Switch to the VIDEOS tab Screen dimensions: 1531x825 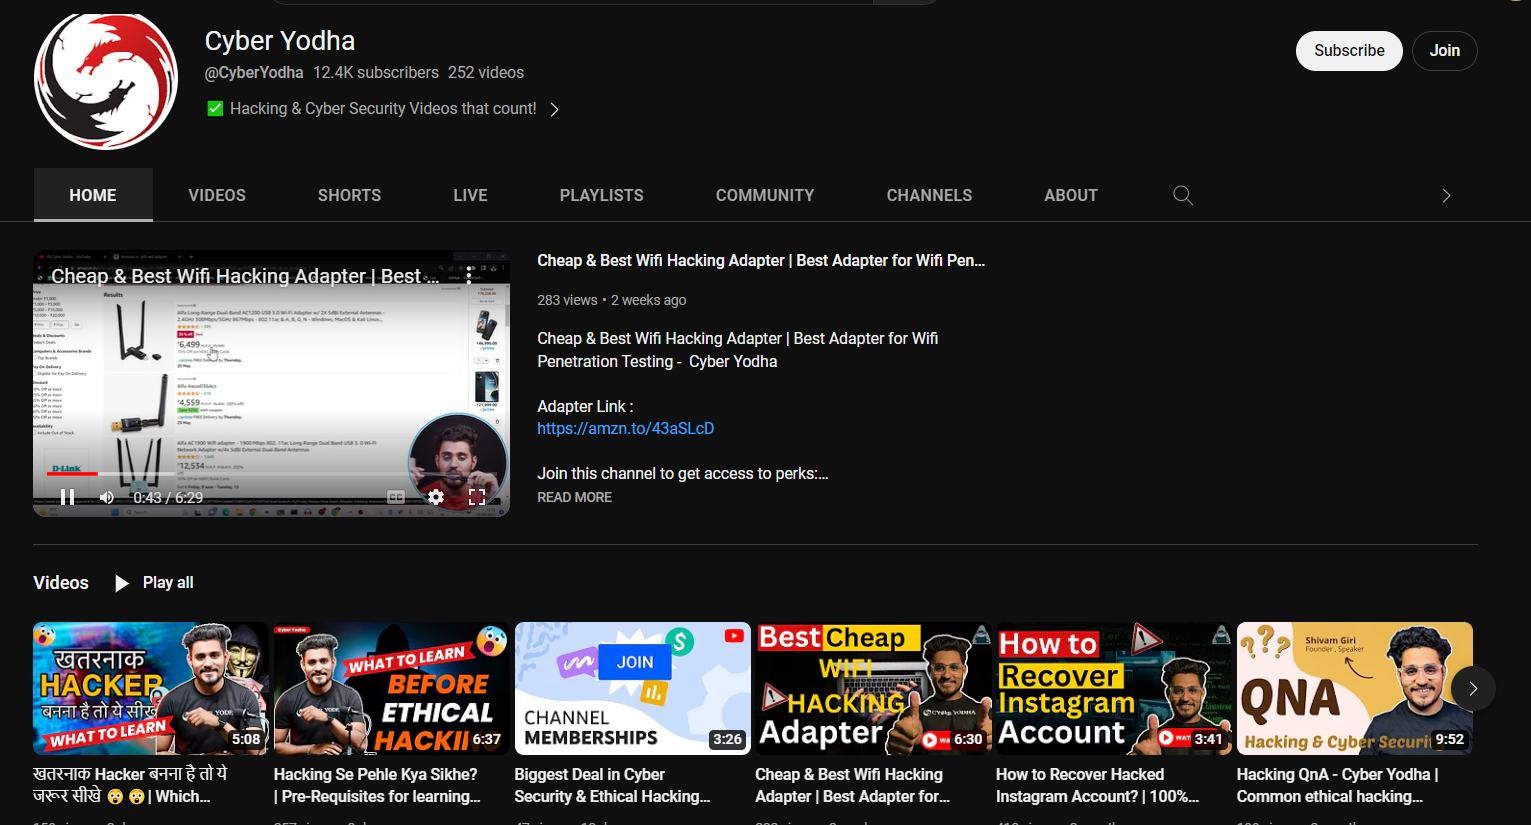[216, 195]
